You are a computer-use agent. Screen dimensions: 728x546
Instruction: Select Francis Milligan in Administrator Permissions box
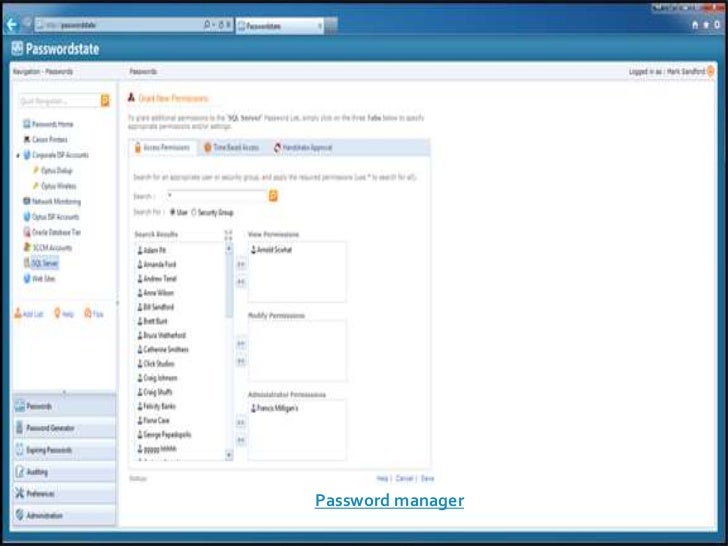click(x=274, y=408)
